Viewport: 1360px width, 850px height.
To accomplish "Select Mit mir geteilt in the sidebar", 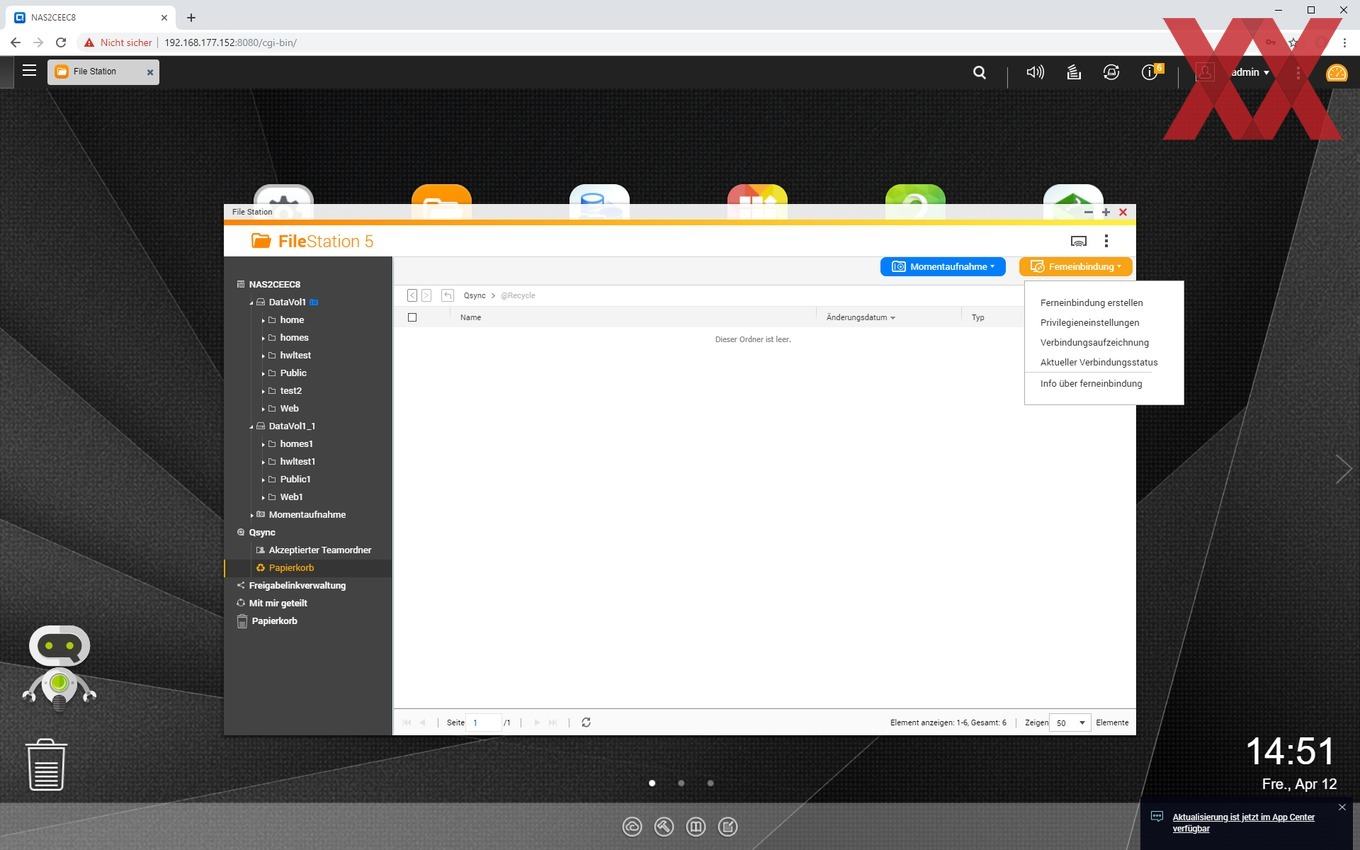I will point(277,603).
